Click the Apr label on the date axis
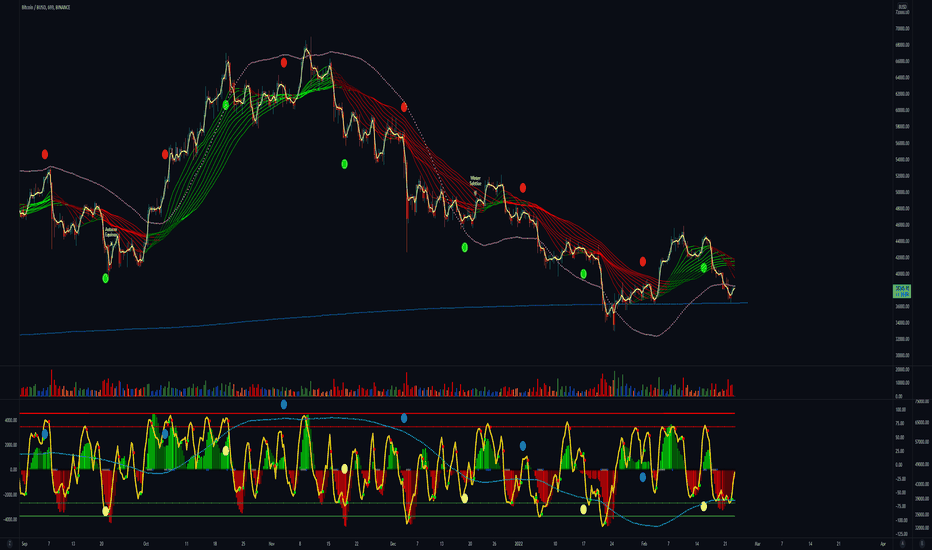 coord(883,543)
